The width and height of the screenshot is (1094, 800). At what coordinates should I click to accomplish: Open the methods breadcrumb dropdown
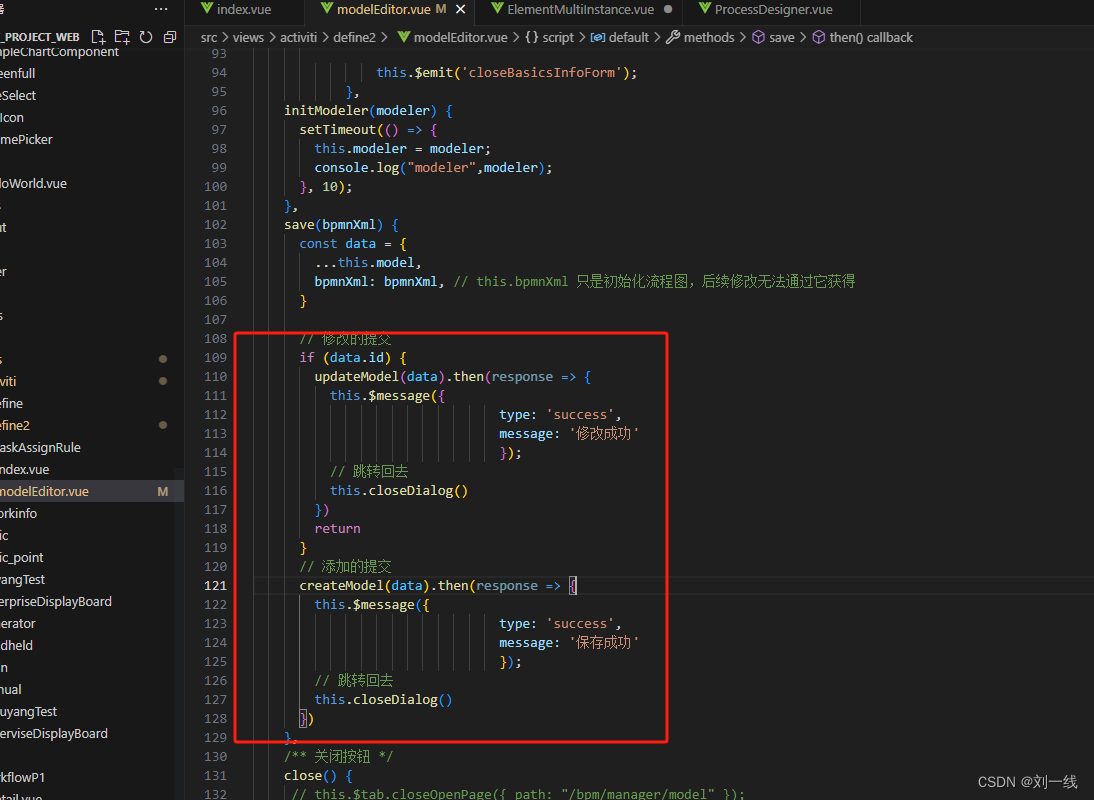[709, 37]
